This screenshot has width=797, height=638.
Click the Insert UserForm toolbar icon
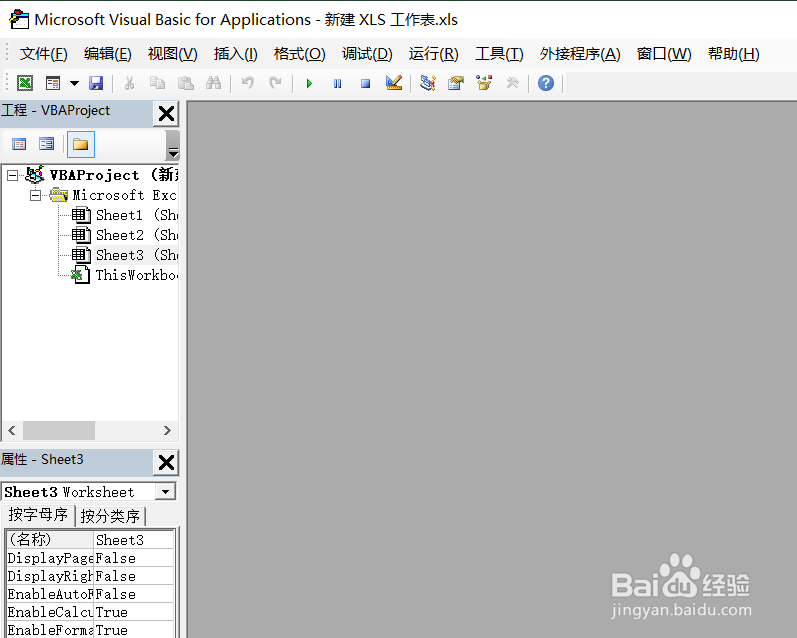tap(53, 83)
